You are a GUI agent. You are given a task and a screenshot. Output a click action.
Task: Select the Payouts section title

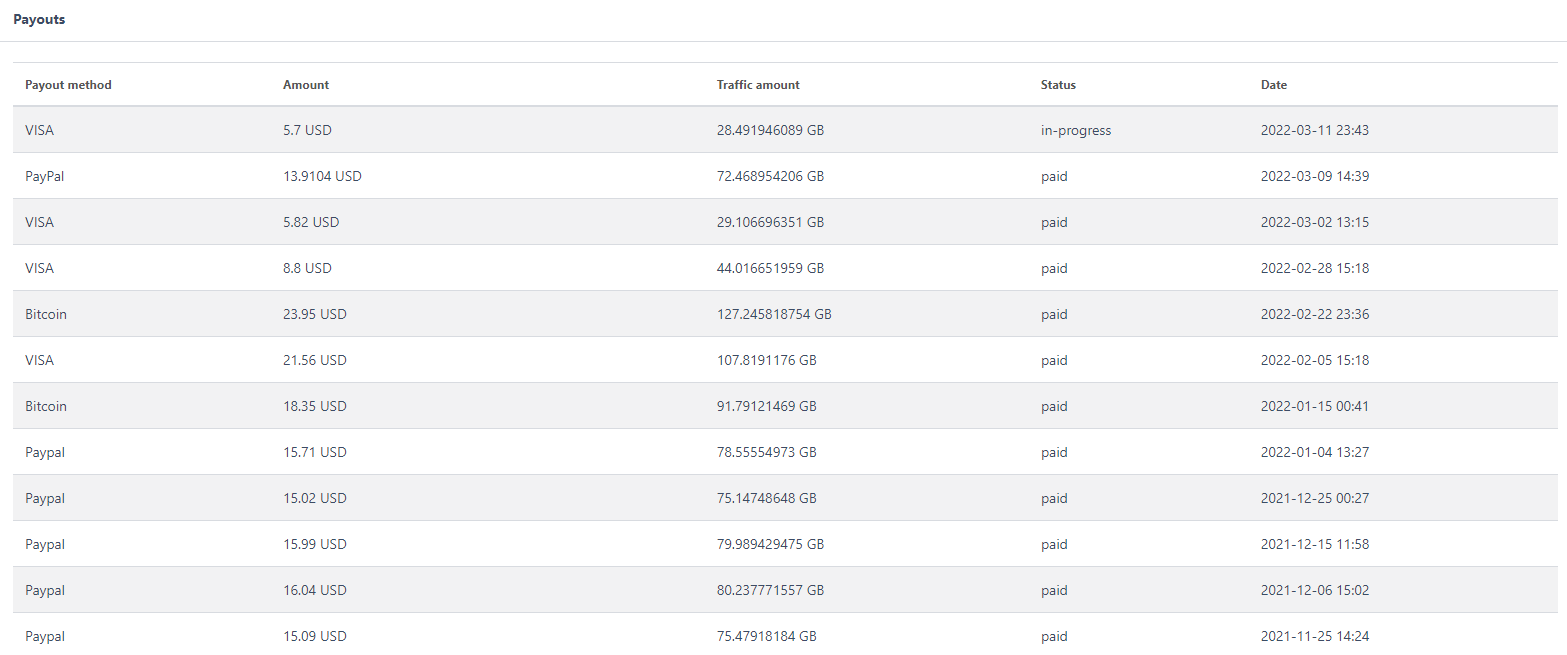coord(39,19)
